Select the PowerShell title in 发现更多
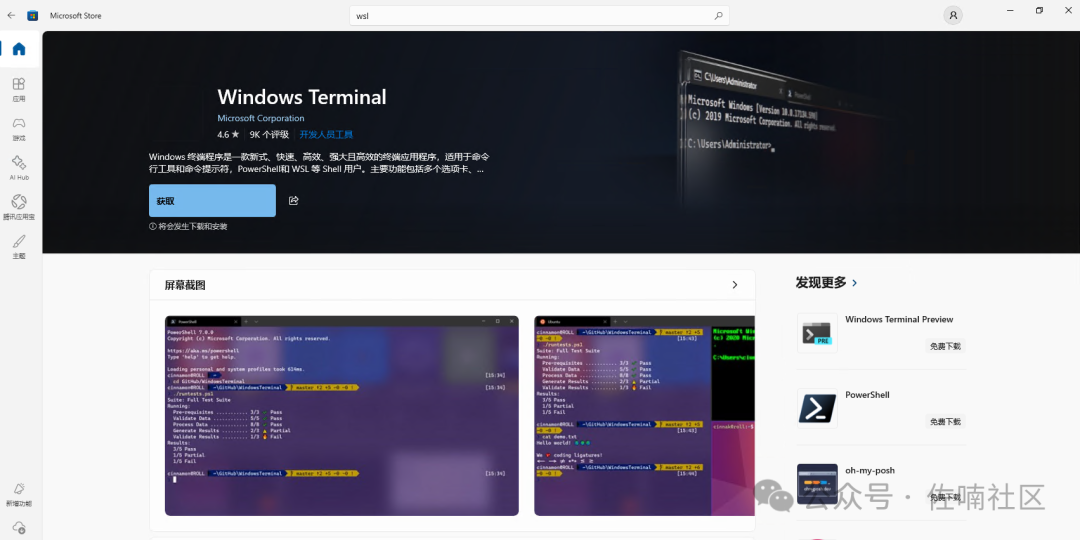 tap(867, 395)
